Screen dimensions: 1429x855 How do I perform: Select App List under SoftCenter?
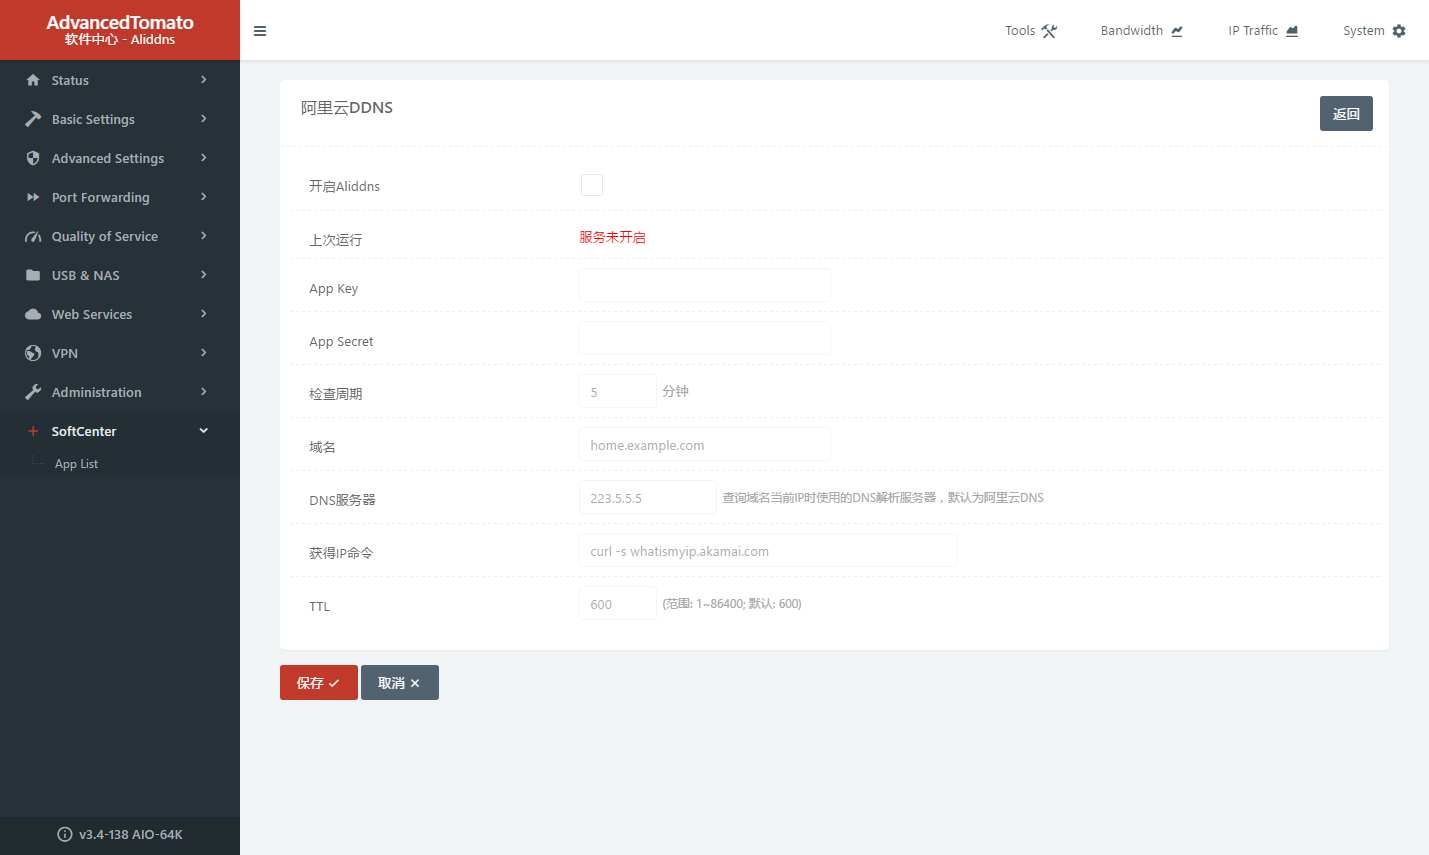pos(76,464)
